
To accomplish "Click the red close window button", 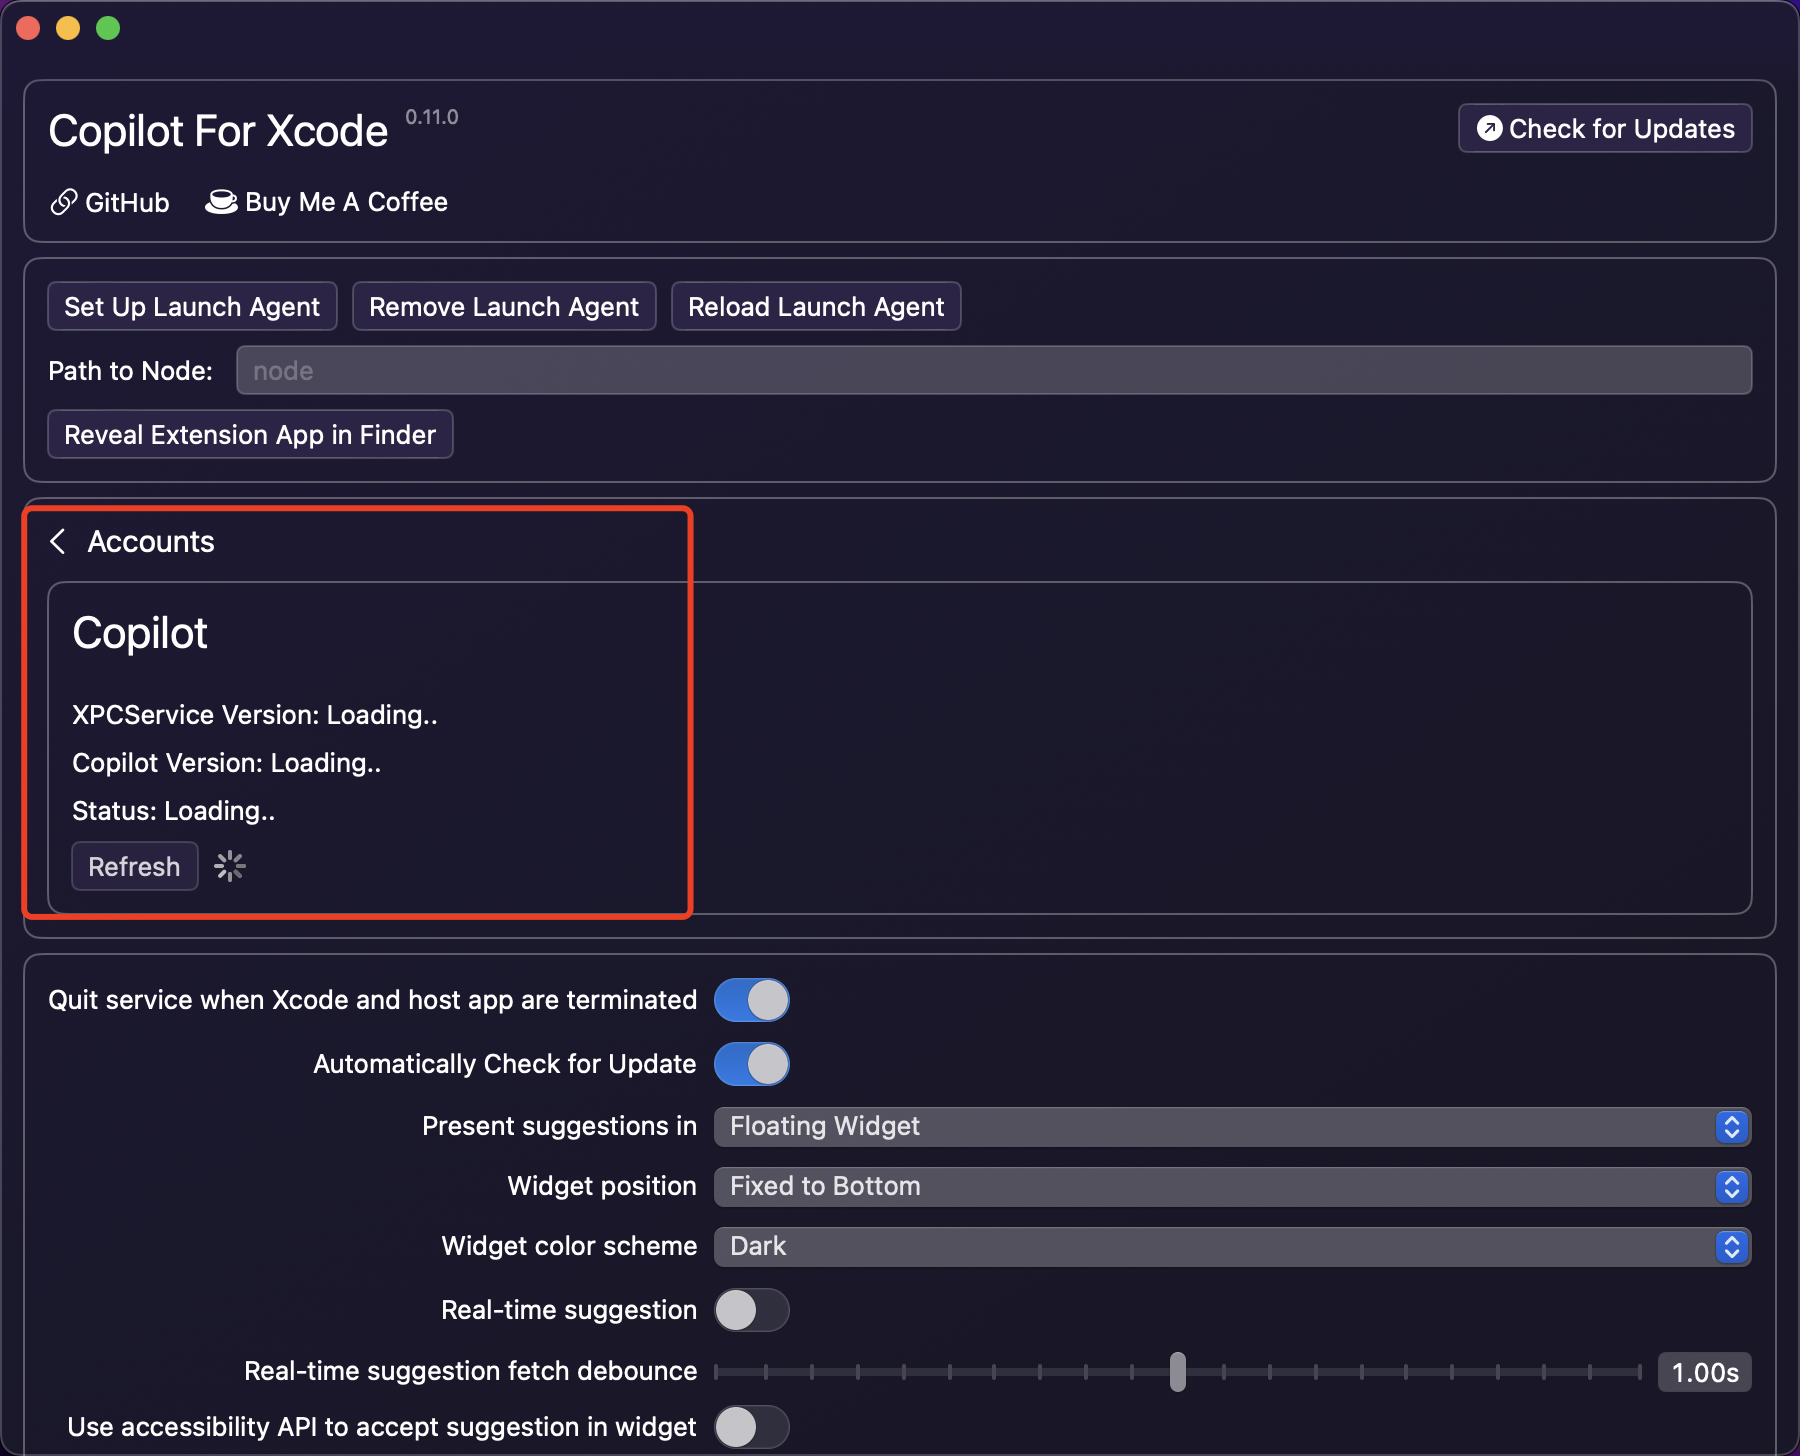I will pos(28,28).
